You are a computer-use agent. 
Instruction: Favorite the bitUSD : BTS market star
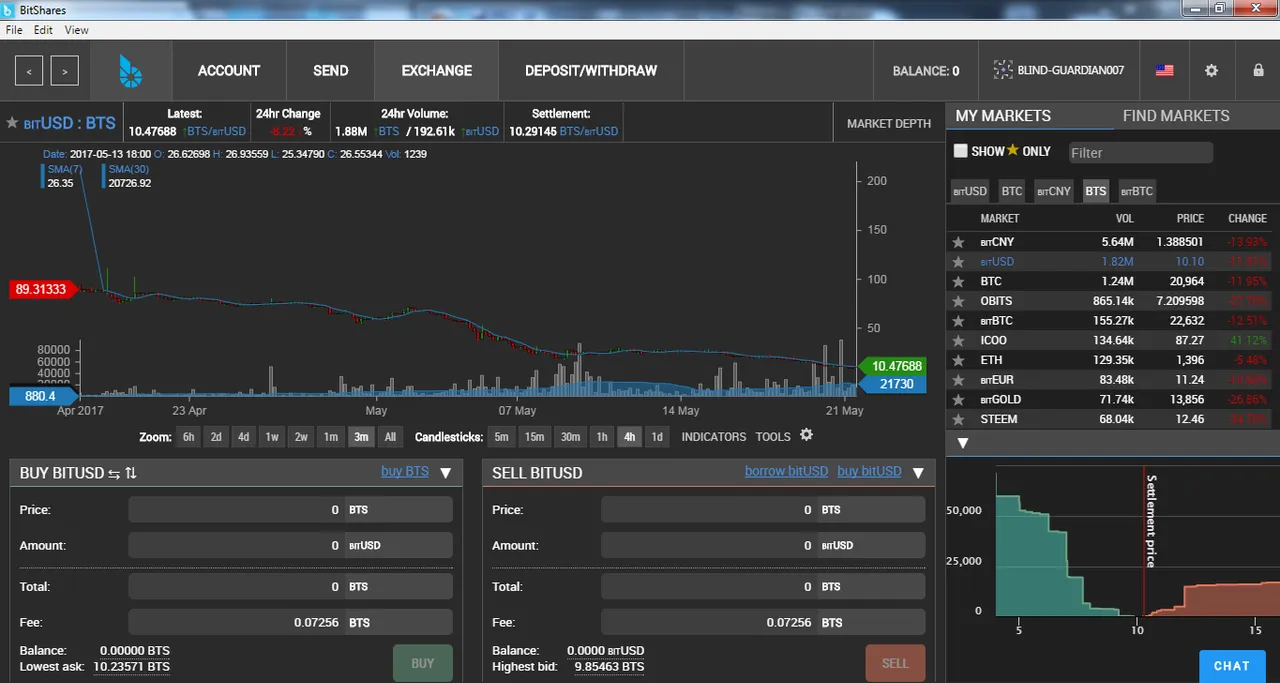pos(12,123)
